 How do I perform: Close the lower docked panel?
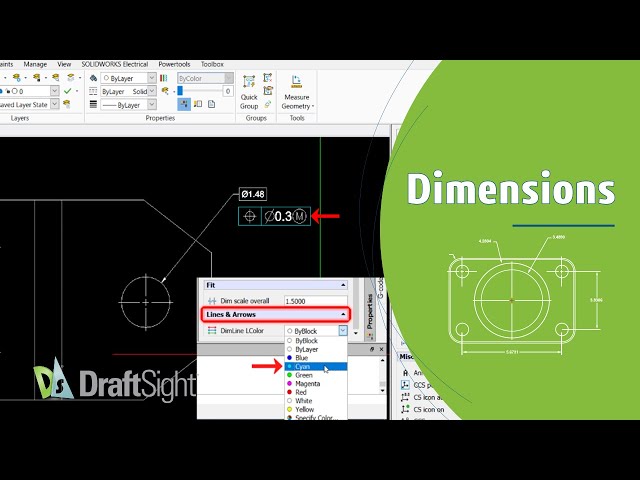(381, 349)
